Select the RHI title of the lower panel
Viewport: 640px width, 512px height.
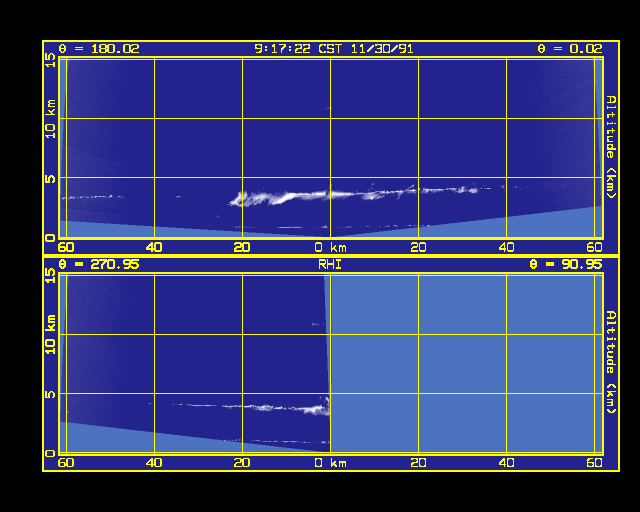click(330, 265)
